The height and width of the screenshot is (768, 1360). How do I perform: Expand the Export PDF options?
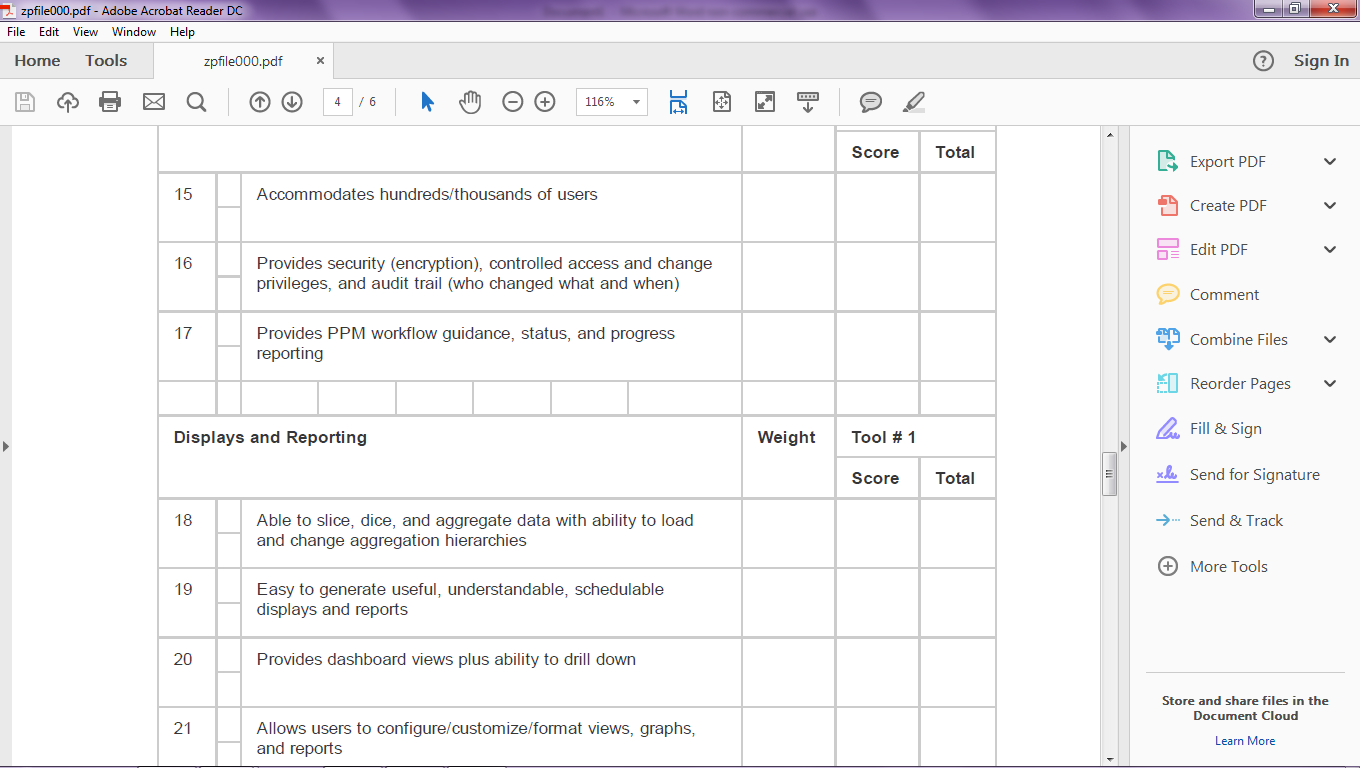coord(1330,160)
